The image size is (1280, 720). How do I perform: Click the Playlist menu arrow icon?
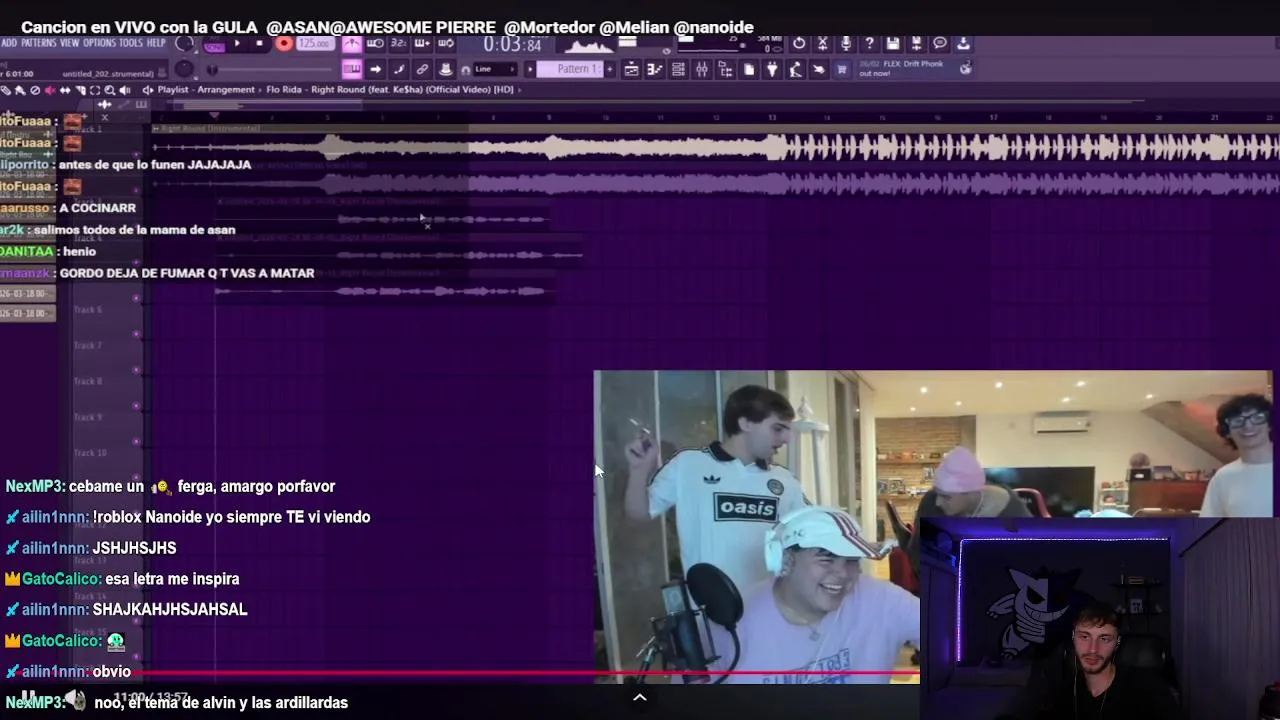pyautogui.click(x=147, y=89)
